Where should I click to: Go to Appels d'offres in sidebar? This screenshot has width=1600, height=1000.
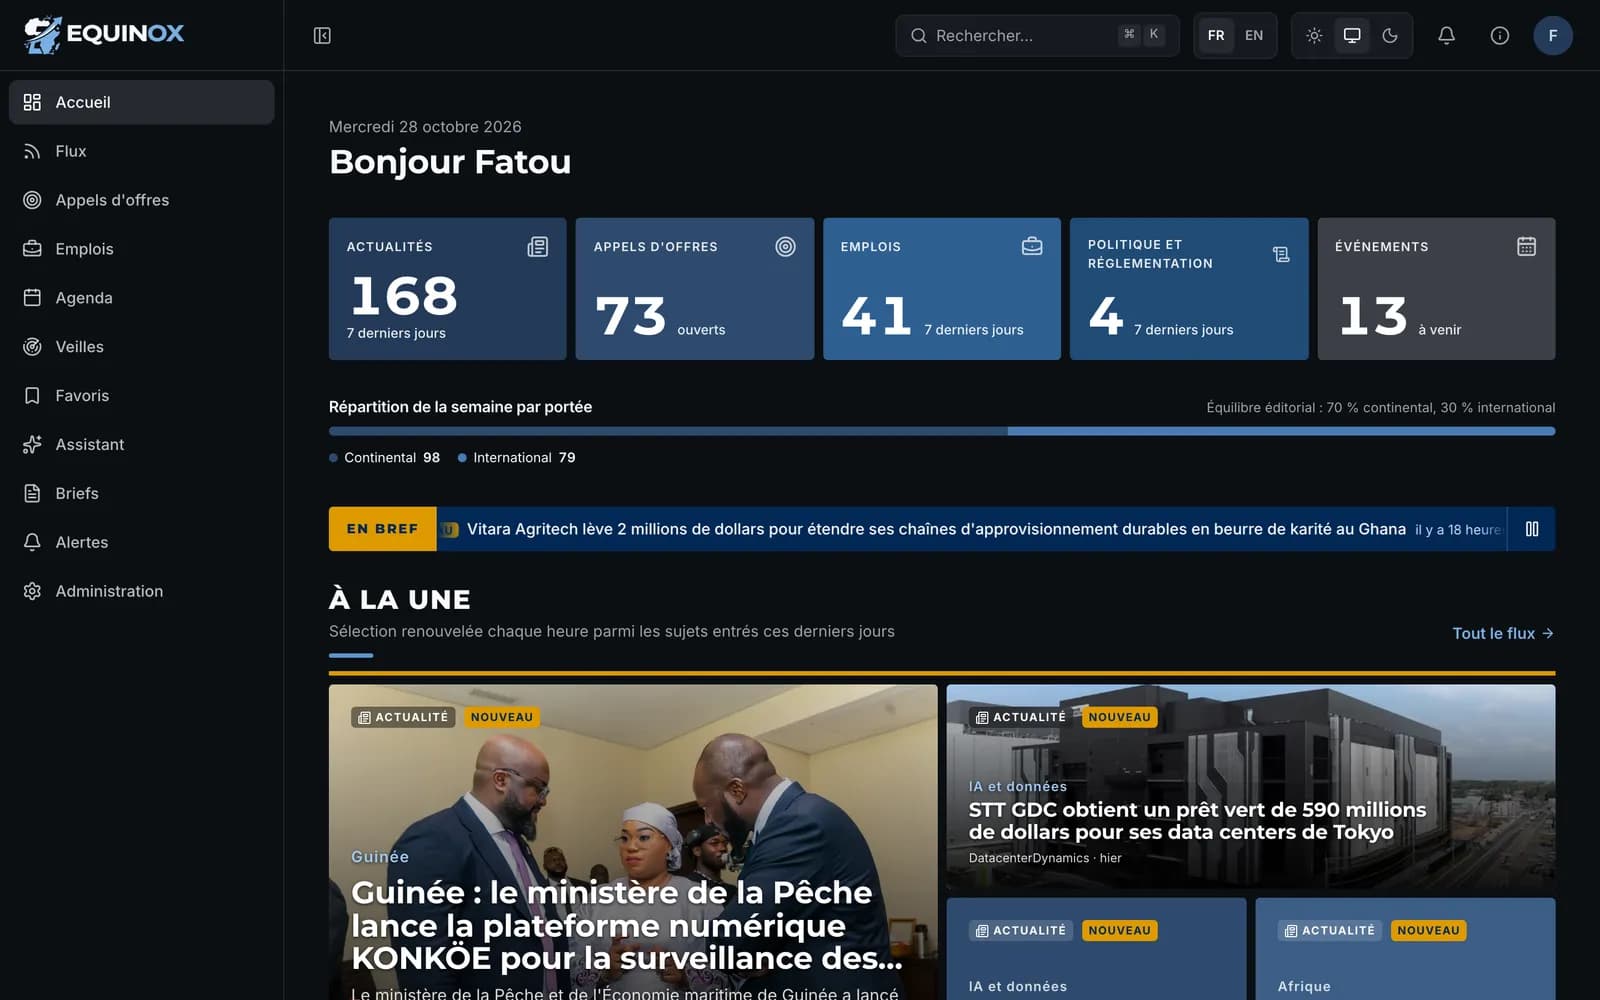click(x=141, y=200)
